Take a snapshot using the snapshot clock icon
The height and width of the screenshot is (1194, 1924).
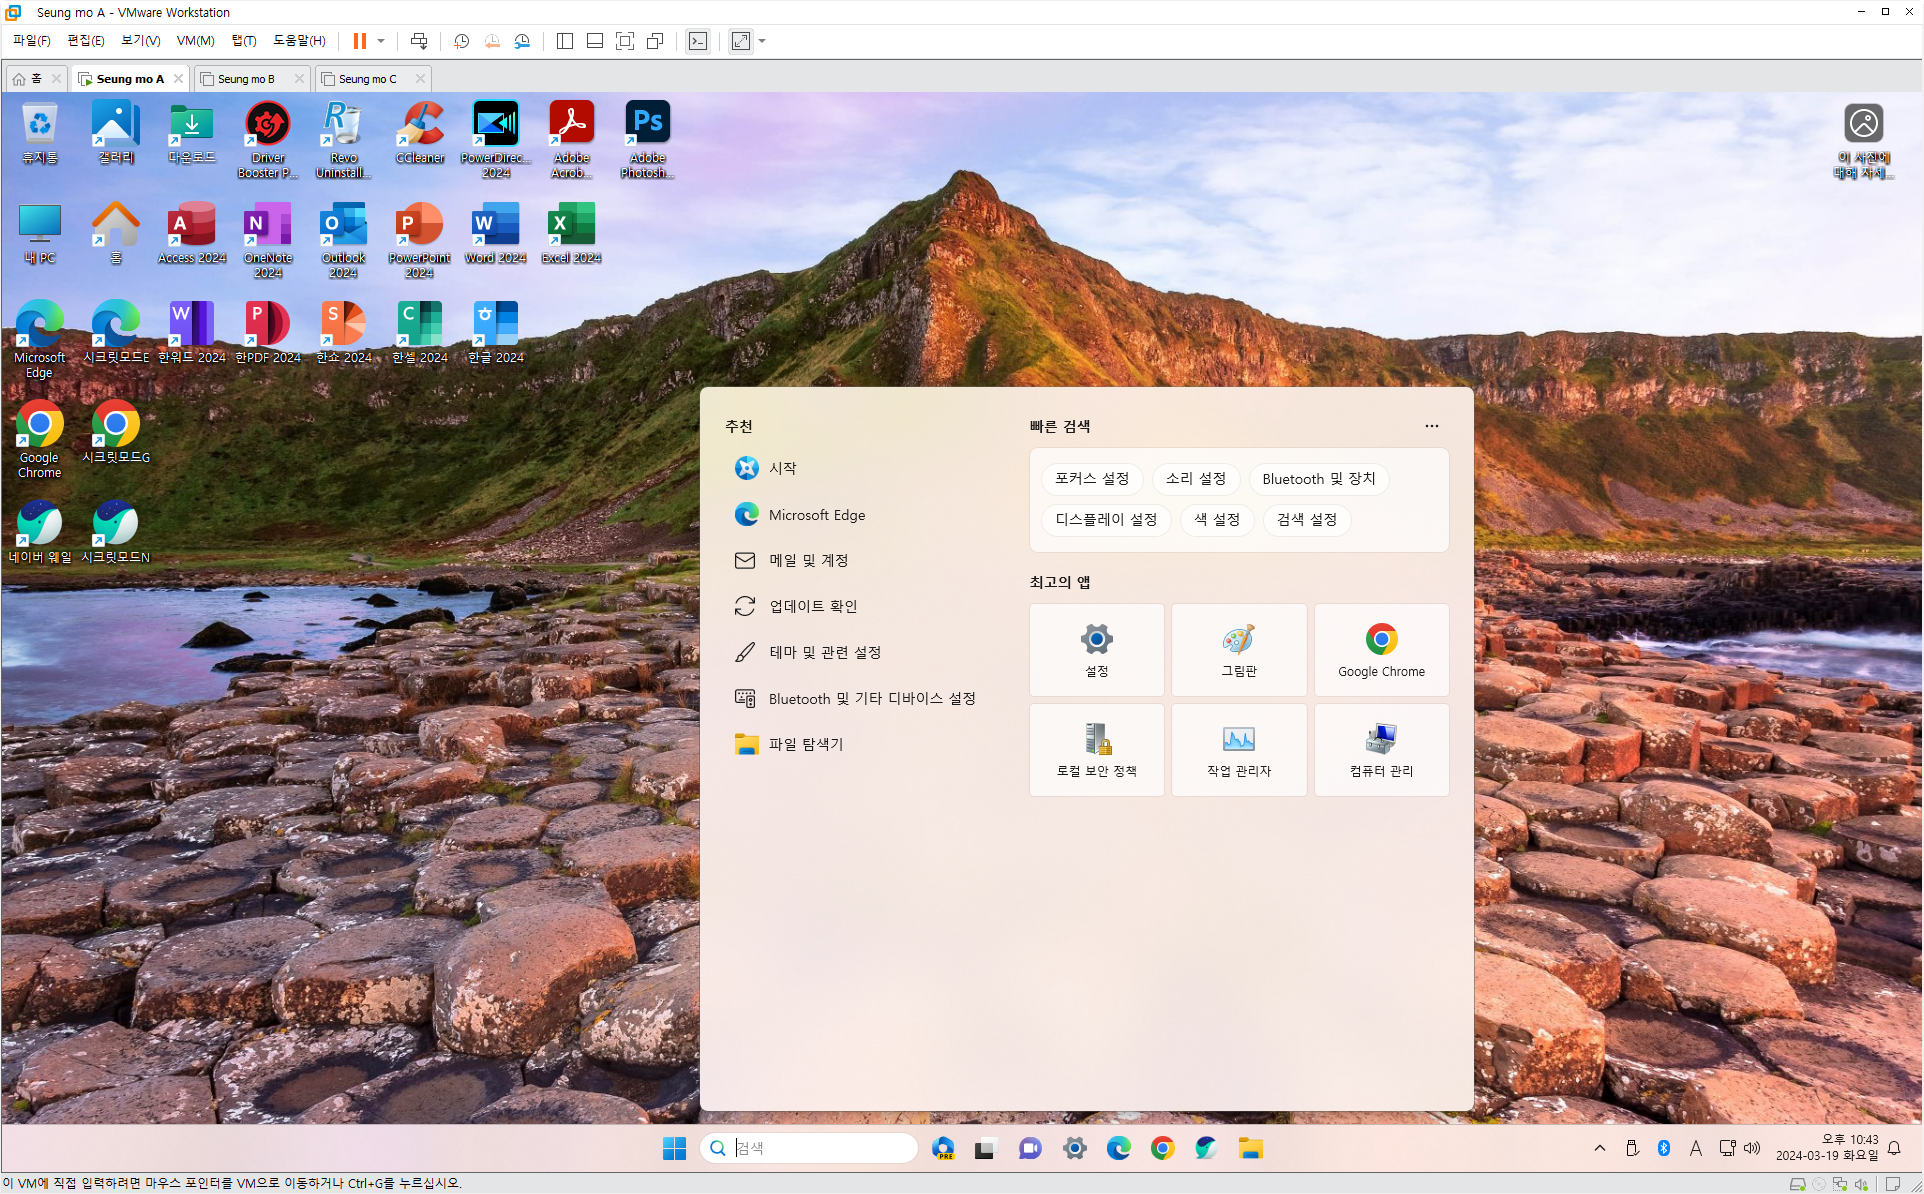[x=461, y=41]
